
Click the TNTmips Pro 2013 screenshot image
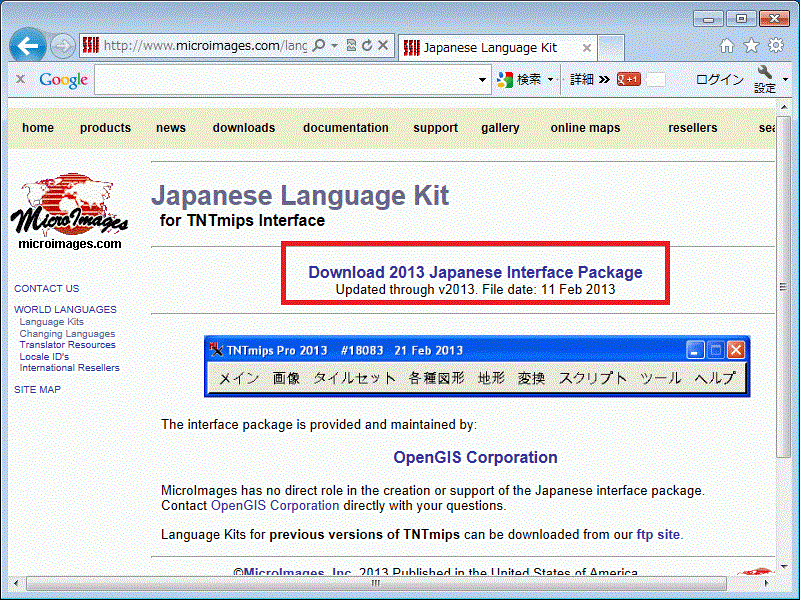477,366
